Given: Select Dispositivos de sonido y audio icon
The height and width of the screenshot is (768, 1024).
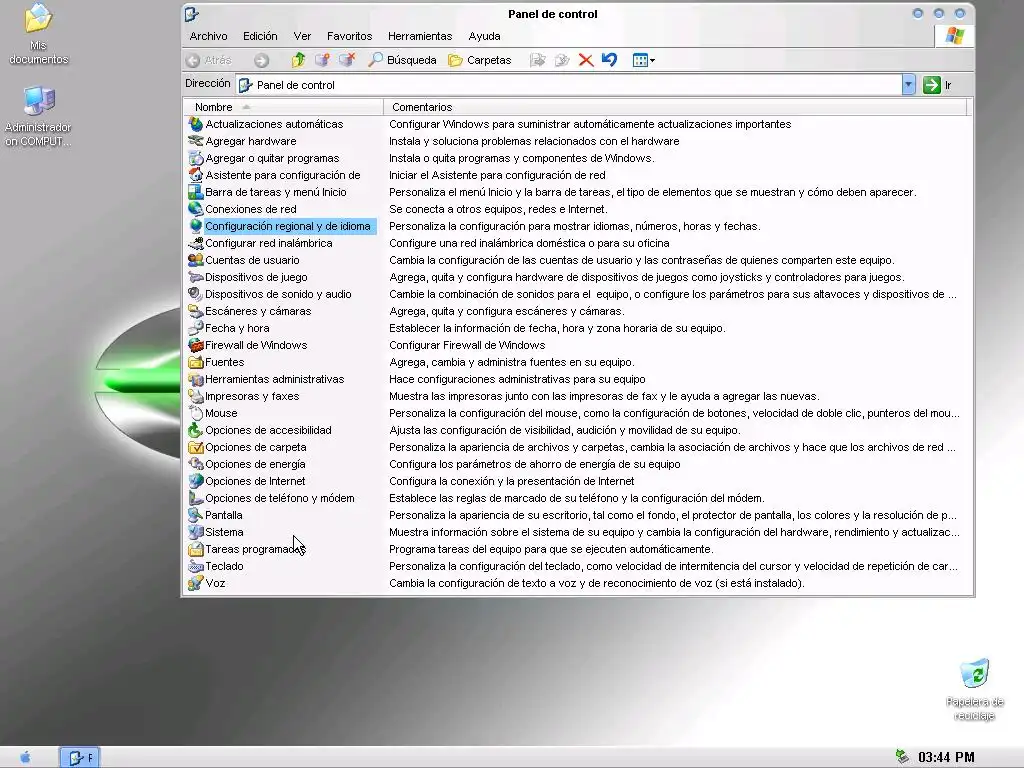Looking at the screenshot, I should [195, 293].
